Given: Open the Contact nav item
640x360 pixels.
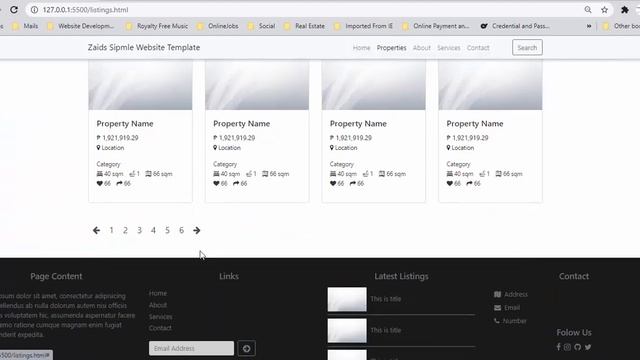Looking at the screenshot, I should click(478, 48).
